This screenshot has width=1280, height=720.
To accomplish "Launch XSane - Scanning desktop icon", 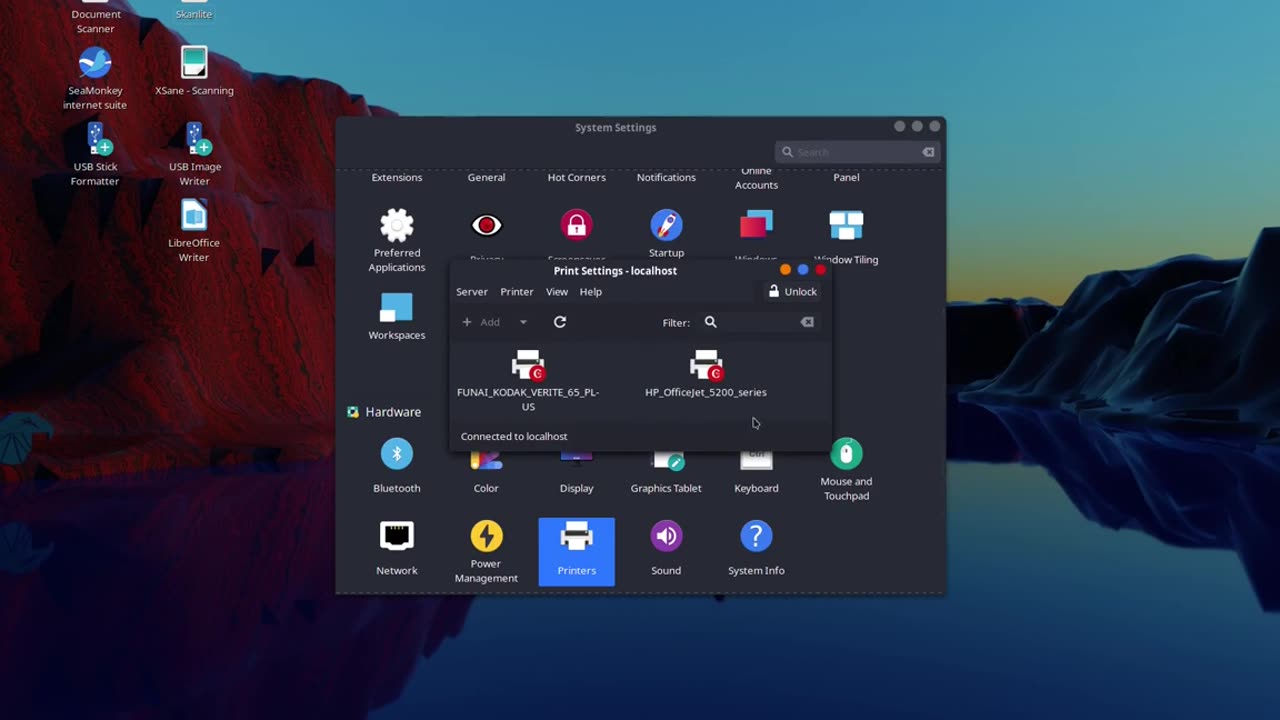I will click(194, 71).
